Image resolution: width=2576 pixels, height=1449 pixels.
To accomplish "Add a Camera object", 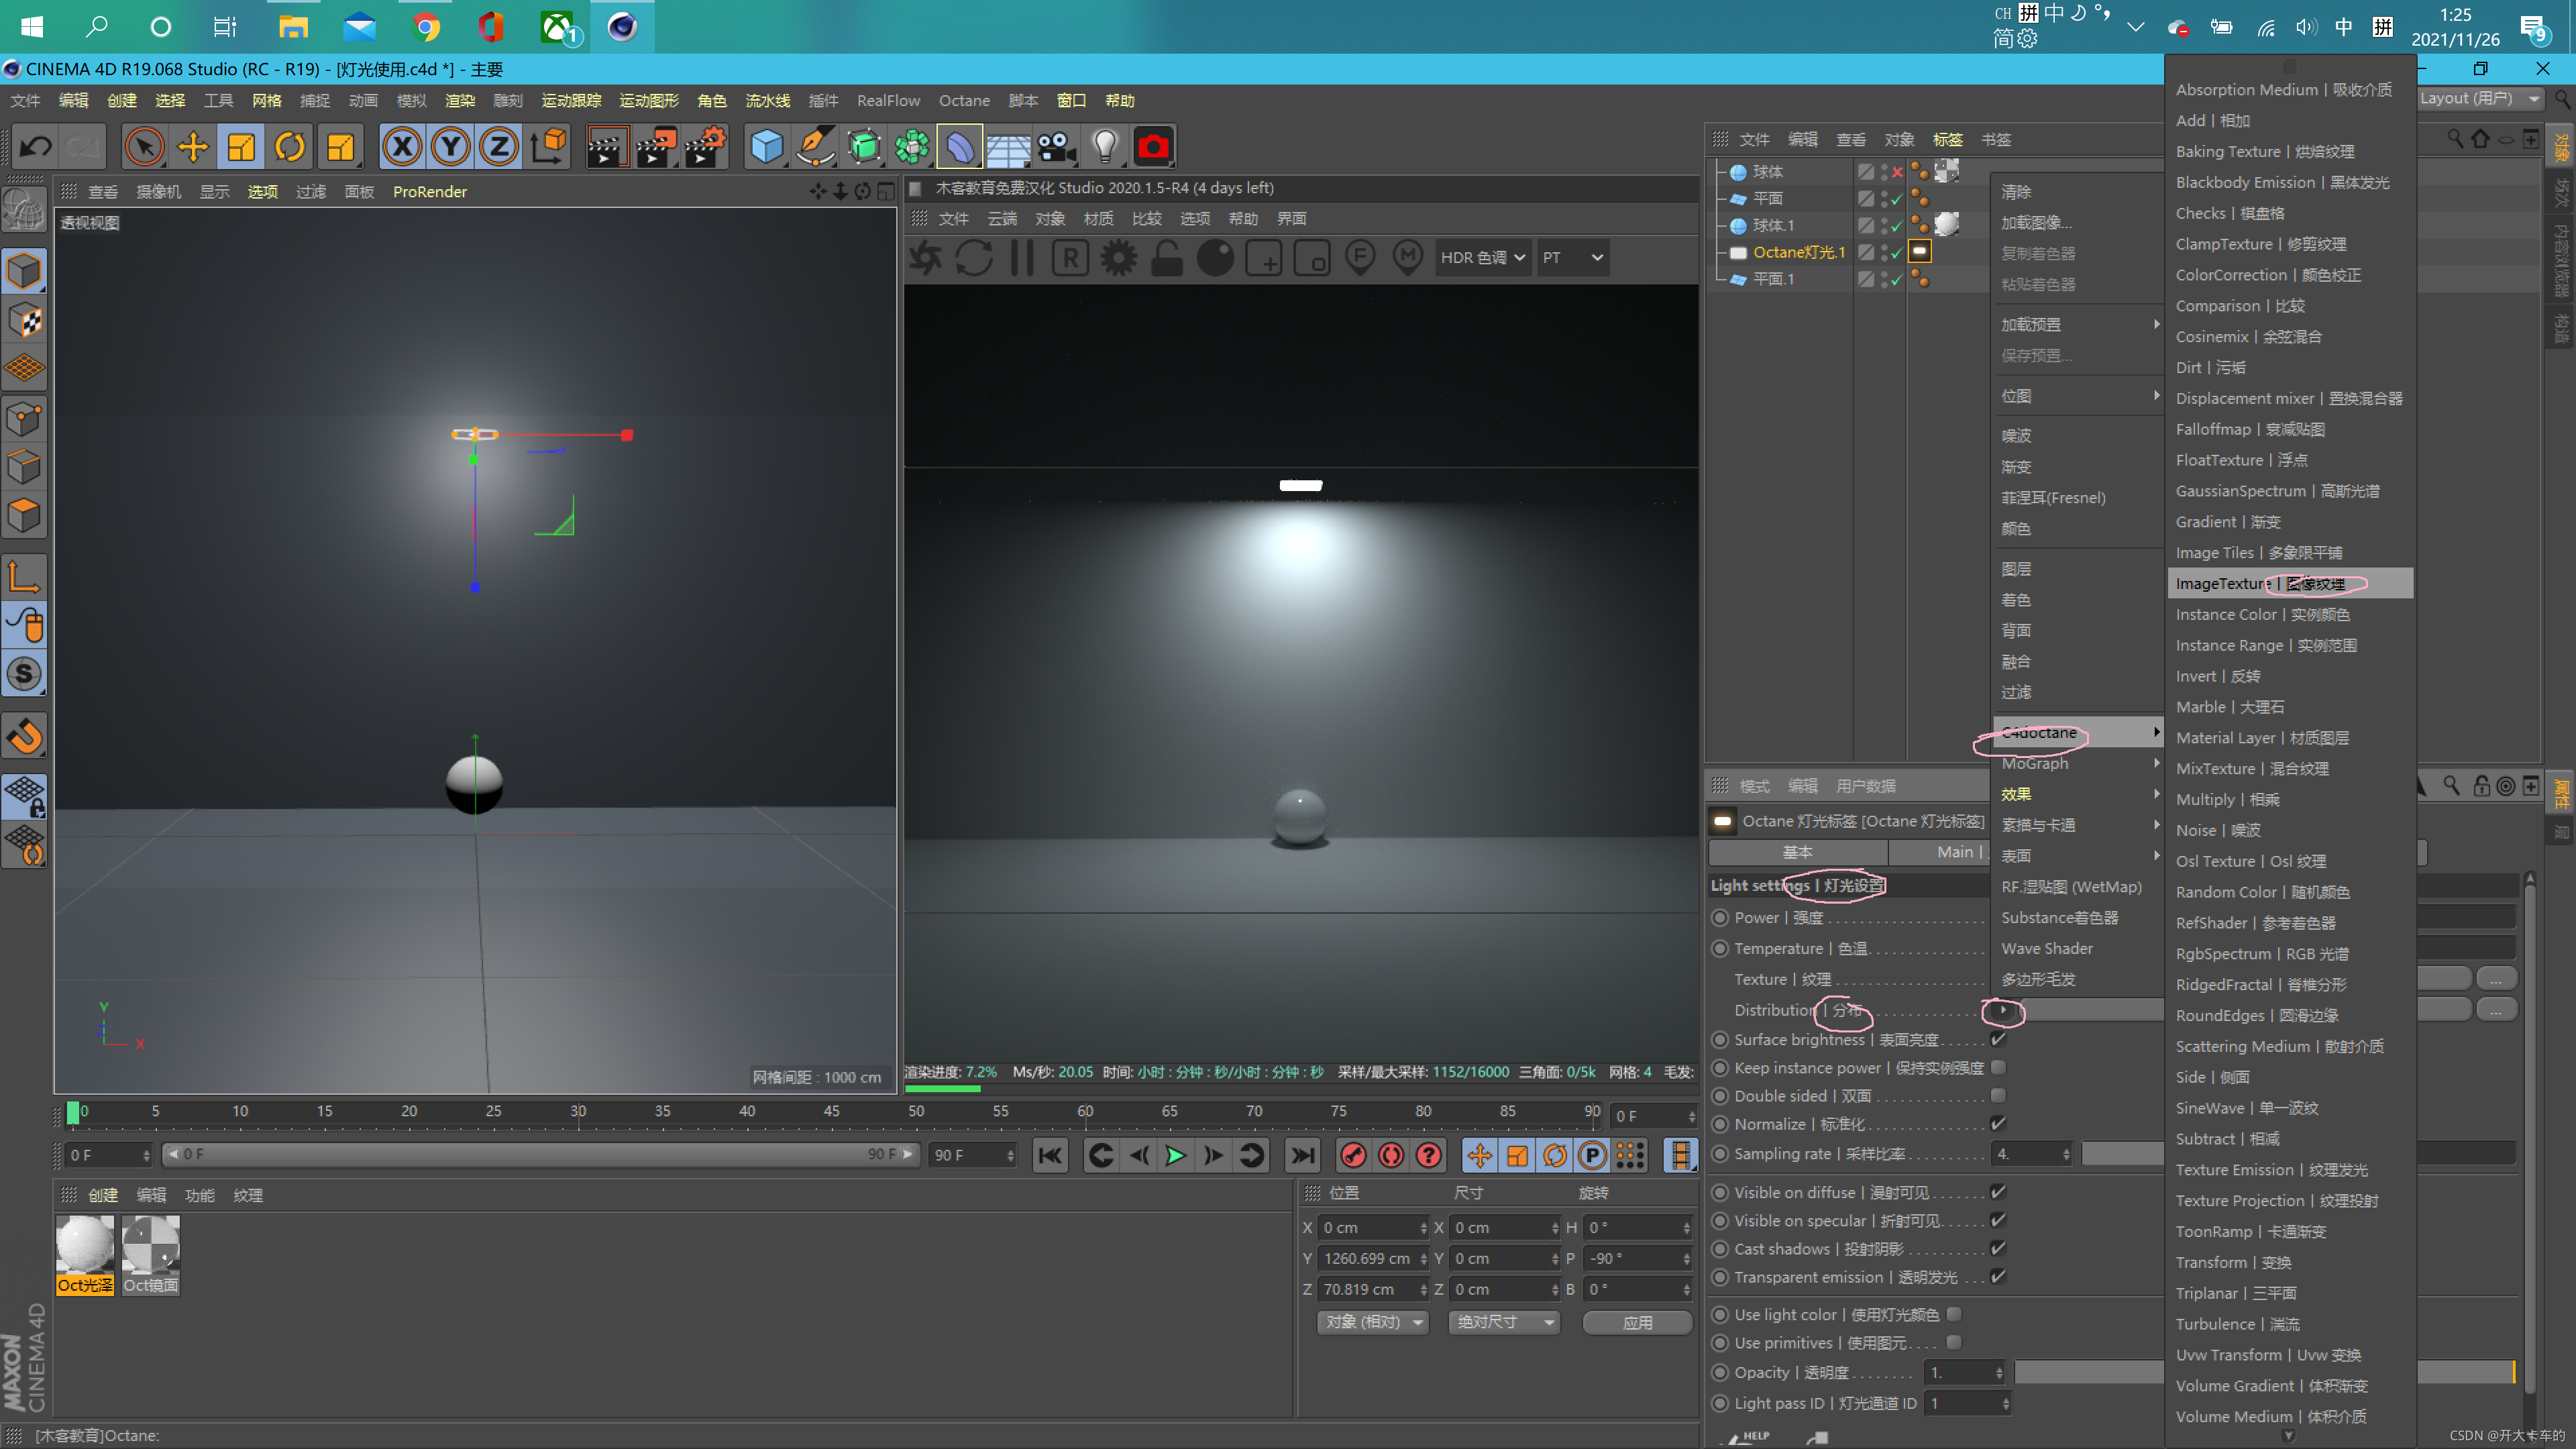I will (1056, 147).
